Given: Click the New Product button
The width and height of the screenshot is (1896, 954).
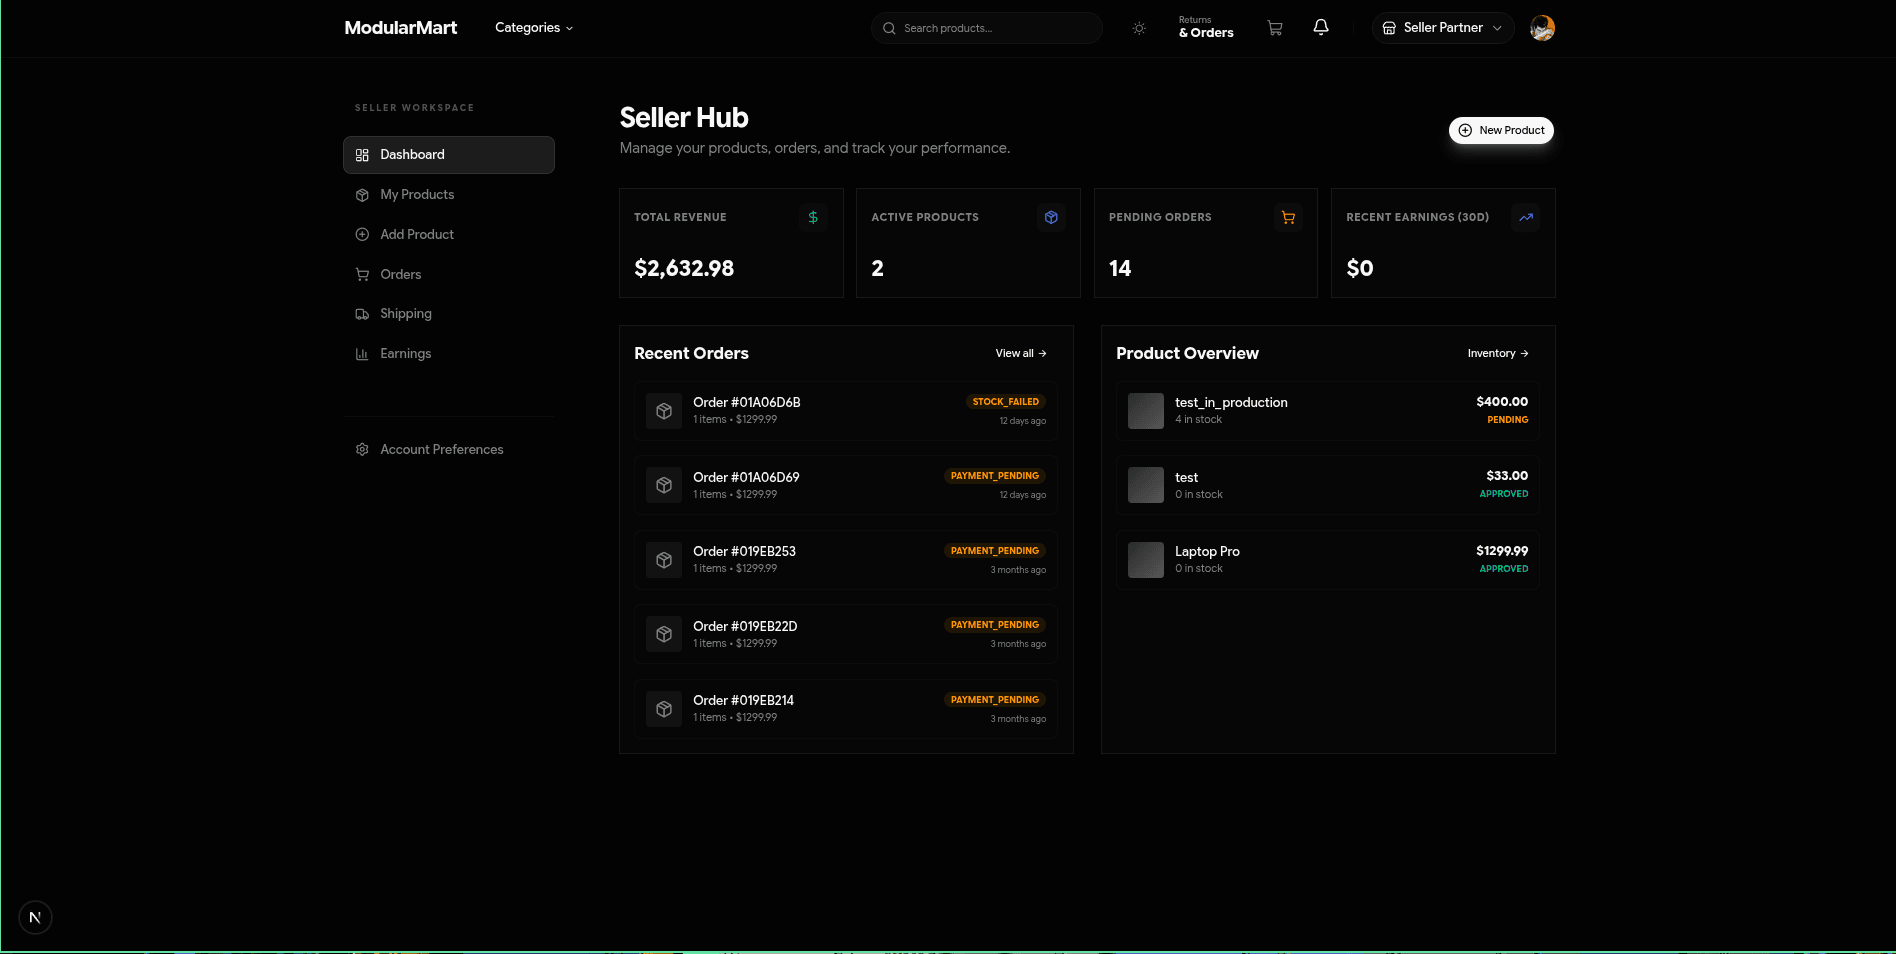Looking at the screenshot, I should pos(1501,130).
